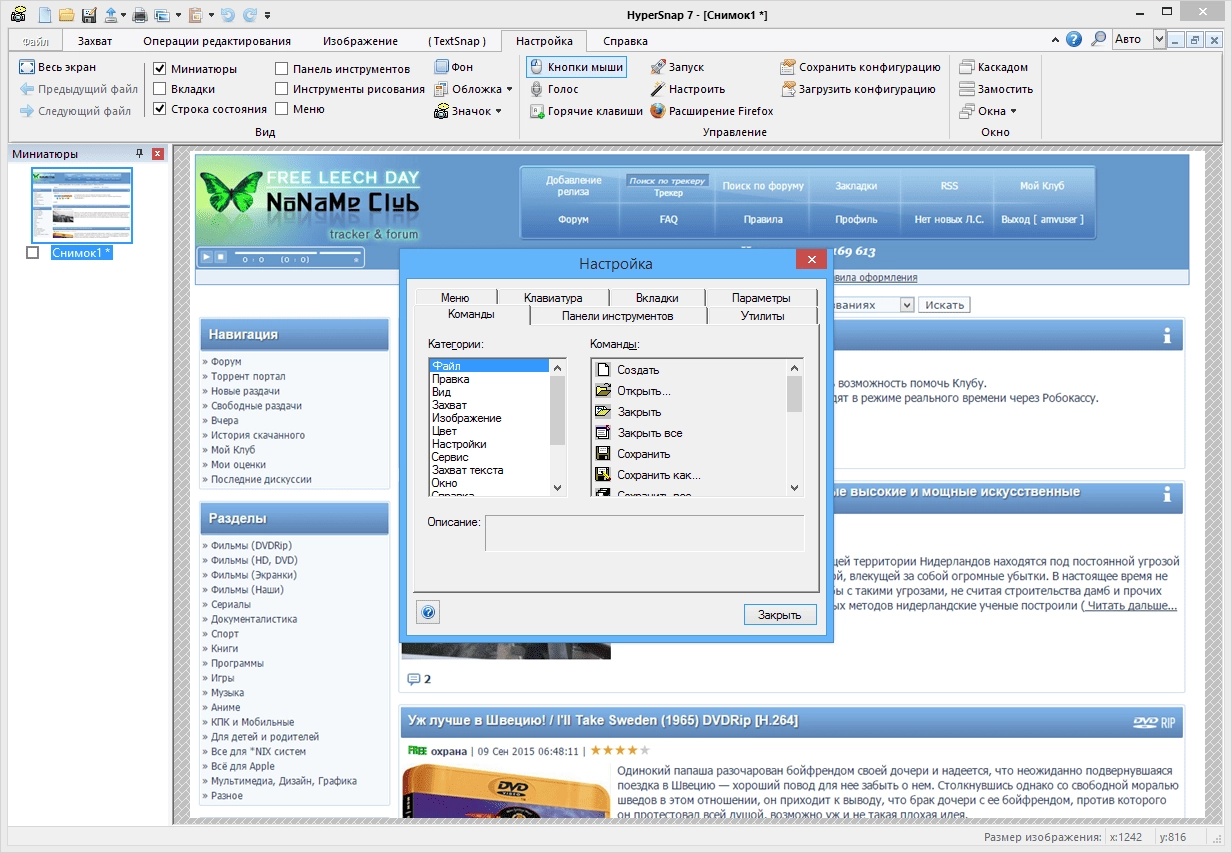
Task: Click the save diskette icon in quick access toolbar
Action: (88, 14)
